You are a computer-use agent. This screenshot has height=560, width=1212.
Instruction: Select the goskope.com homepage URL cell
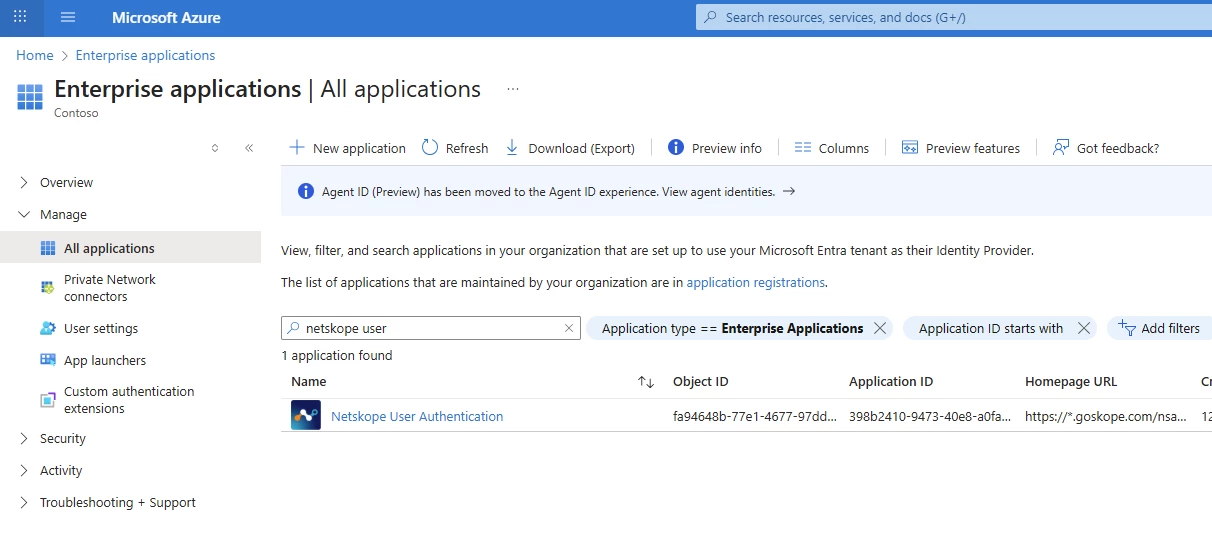pyautogui.click(x=1107, y=416)
